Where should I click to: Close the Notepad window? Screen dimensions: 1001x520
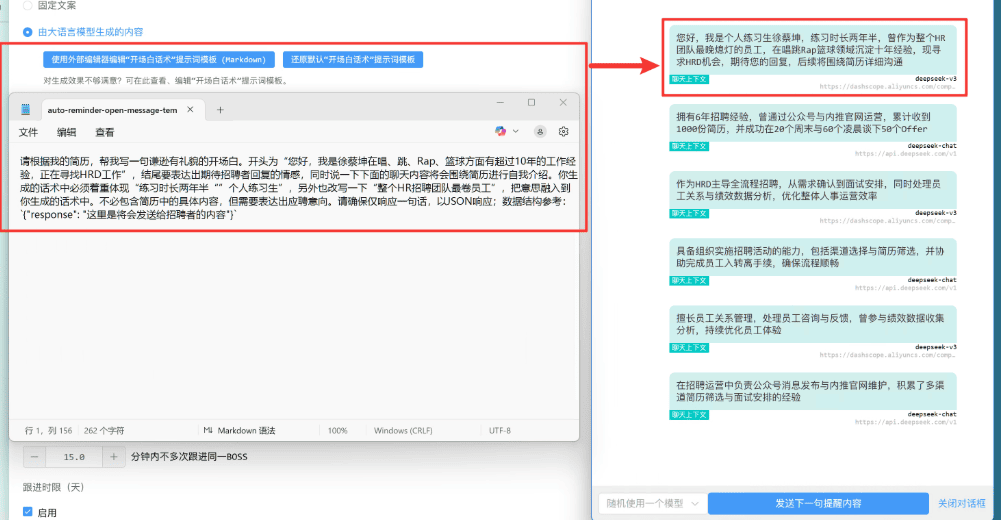tap(562, 103)
